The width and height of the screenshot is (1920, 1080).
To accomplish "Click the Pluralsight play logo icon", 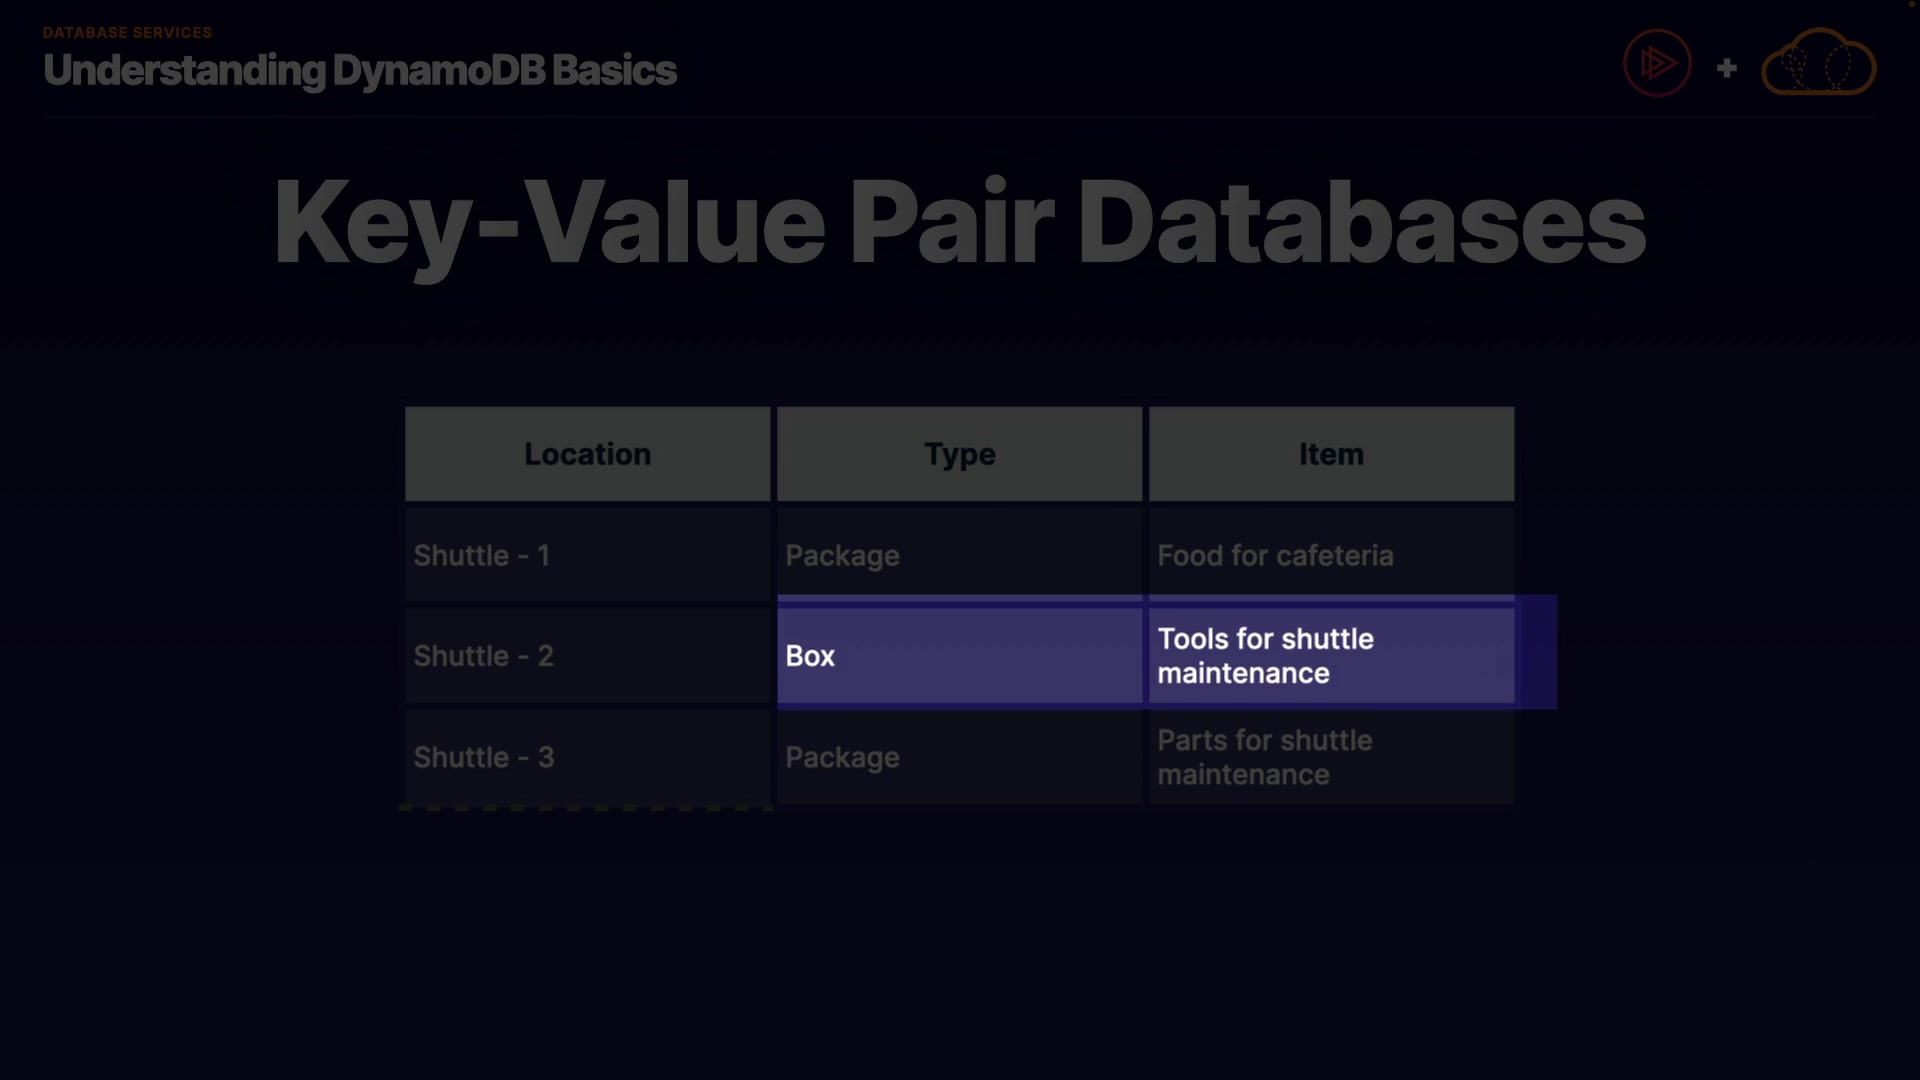I will tap(1657, 64).
